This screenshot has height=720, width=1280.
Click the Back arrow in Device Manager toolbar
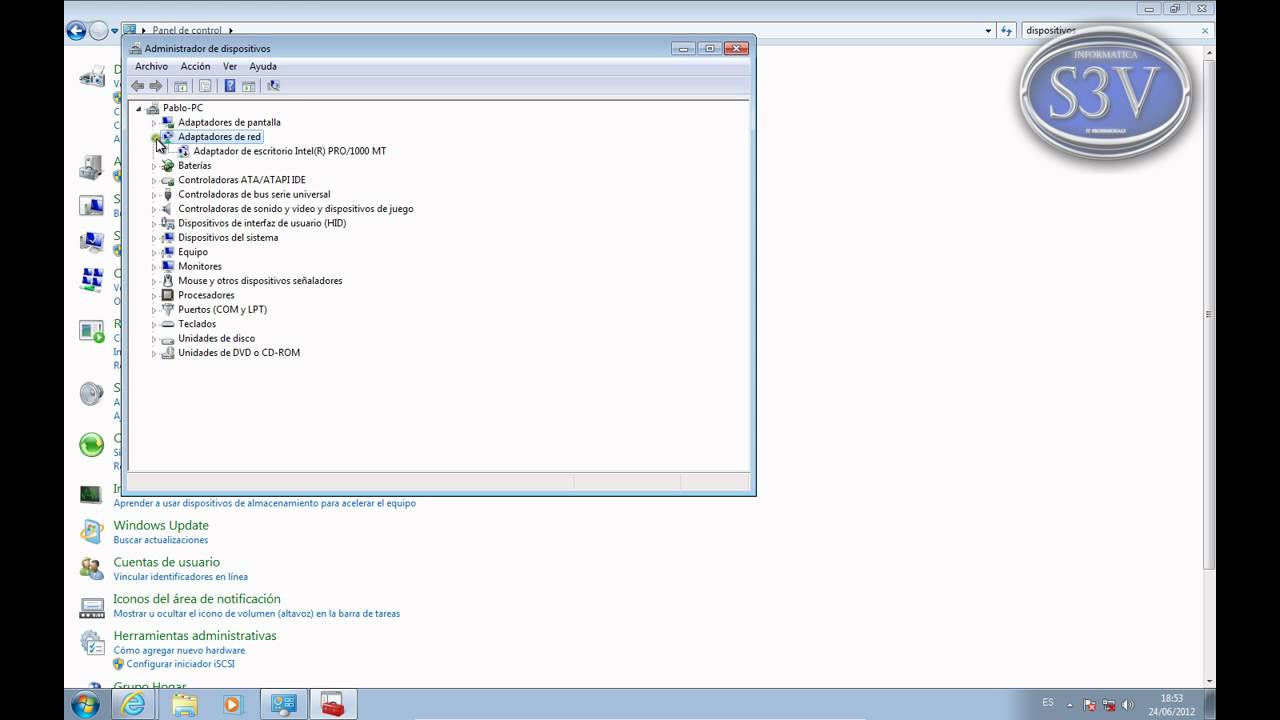coord(138,86)
